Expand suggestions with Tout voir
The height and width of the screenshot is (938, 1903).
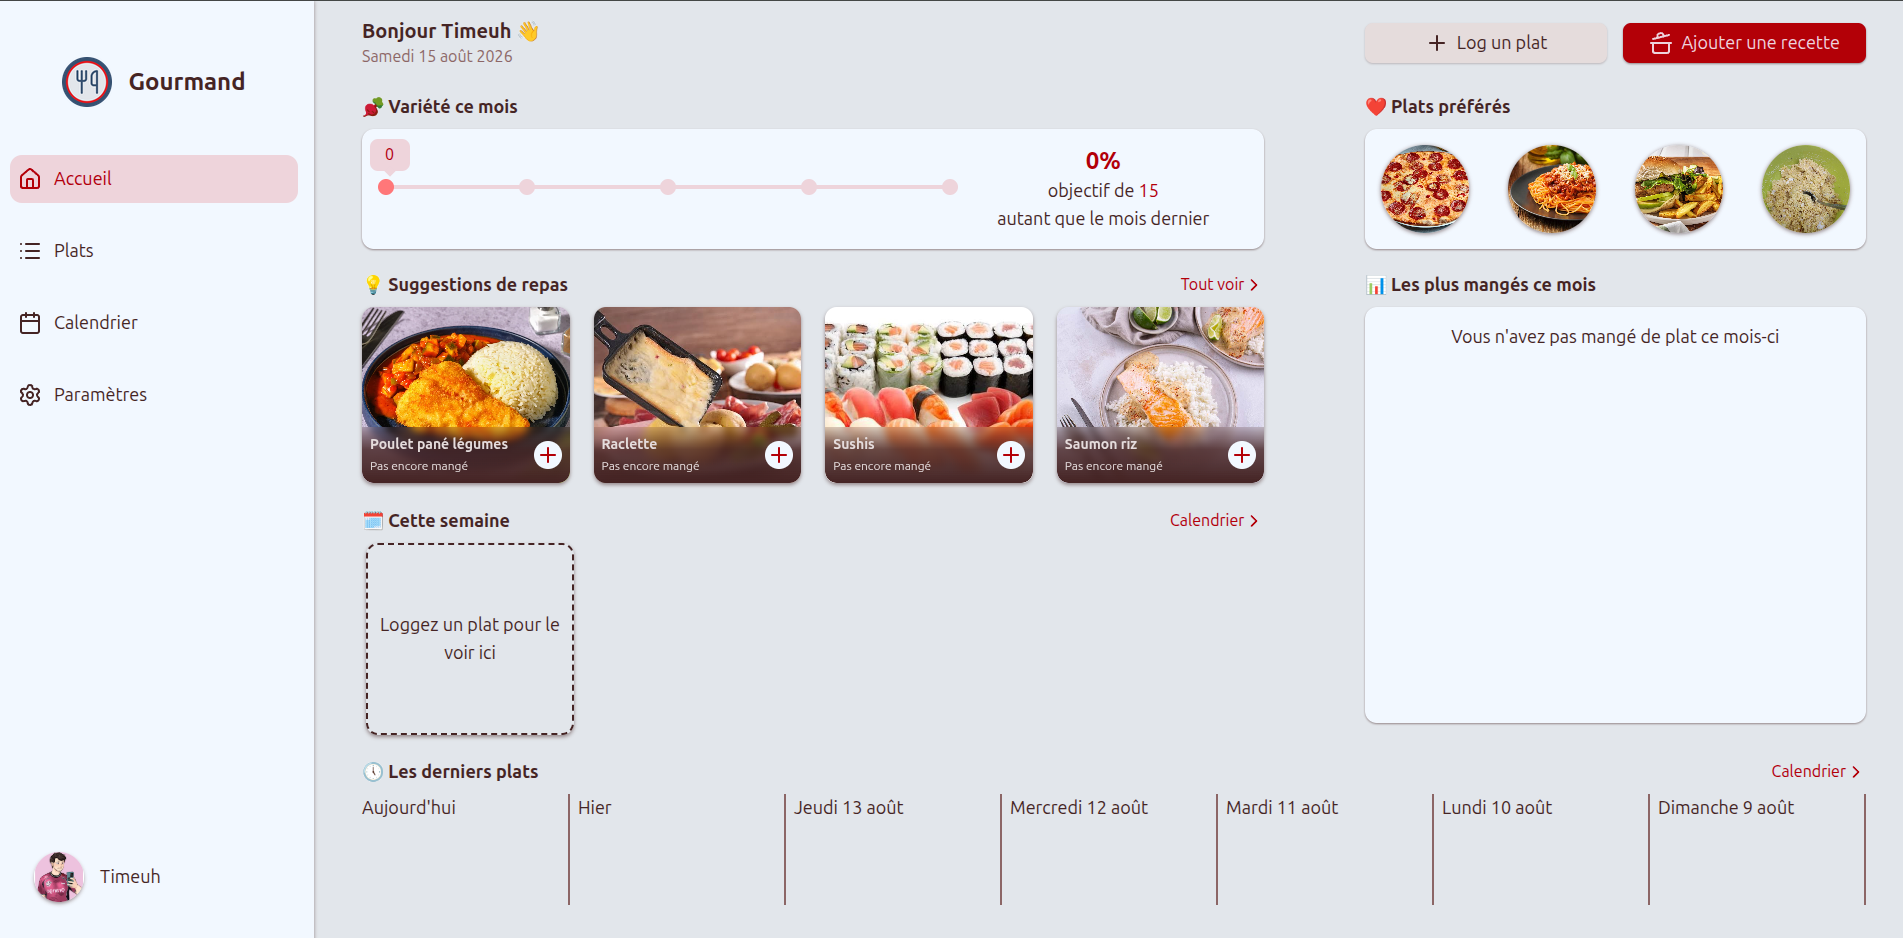tap(1219, 285)
